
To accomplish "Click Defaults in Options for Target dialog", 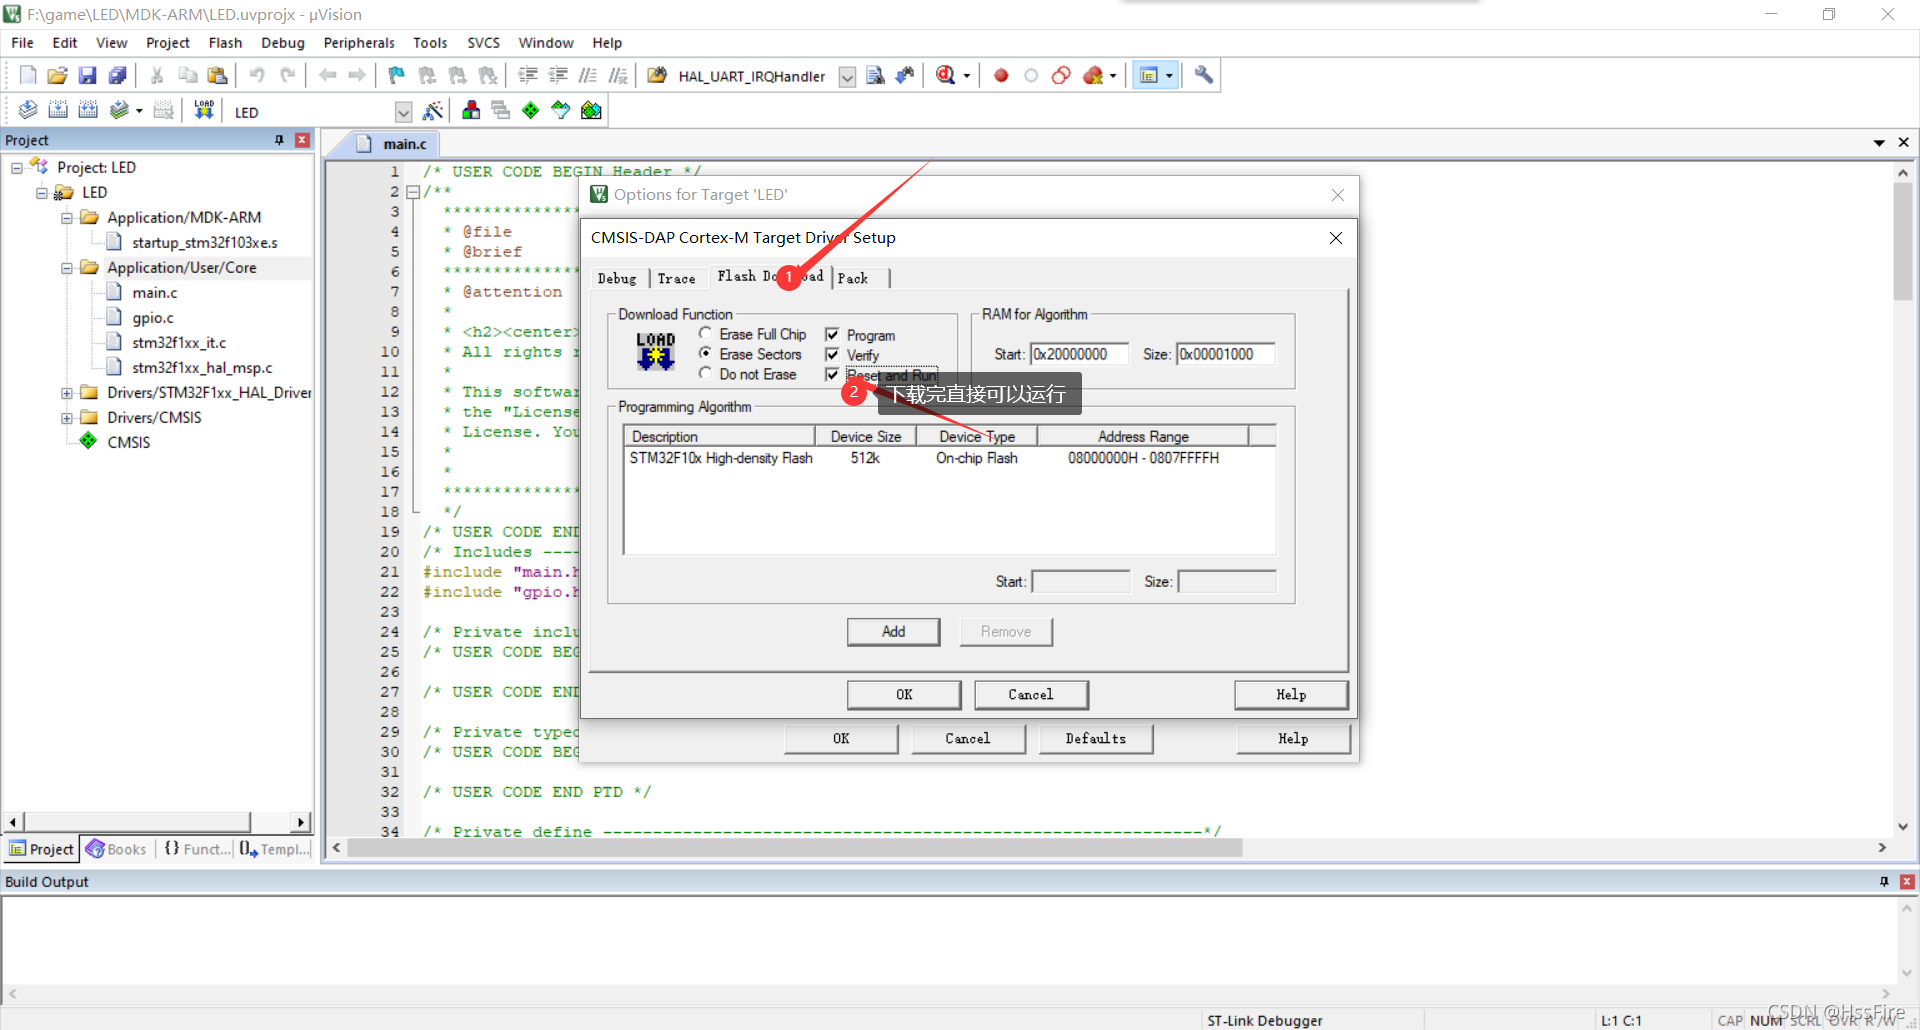I will [x=1095, y=738].
